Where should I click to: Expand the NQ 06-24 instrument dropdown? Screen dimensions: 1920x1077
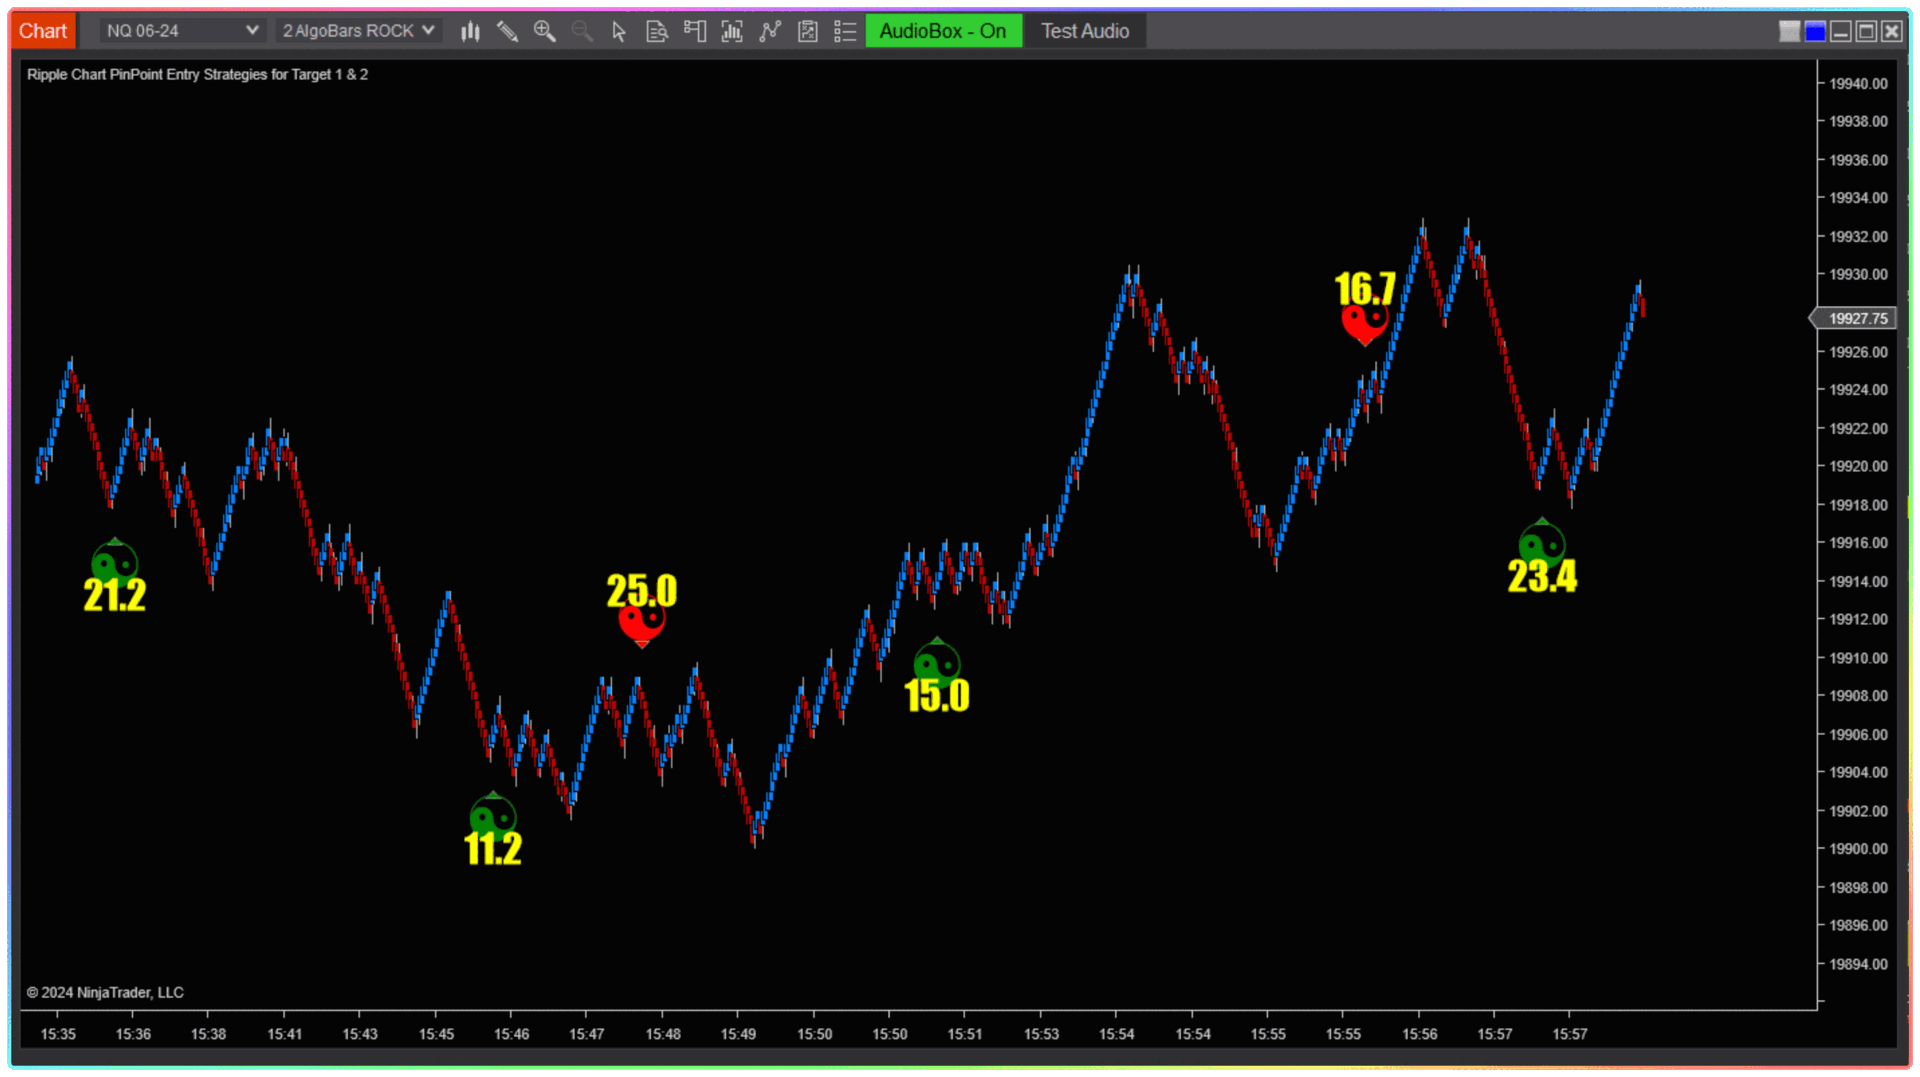(182, 31)
